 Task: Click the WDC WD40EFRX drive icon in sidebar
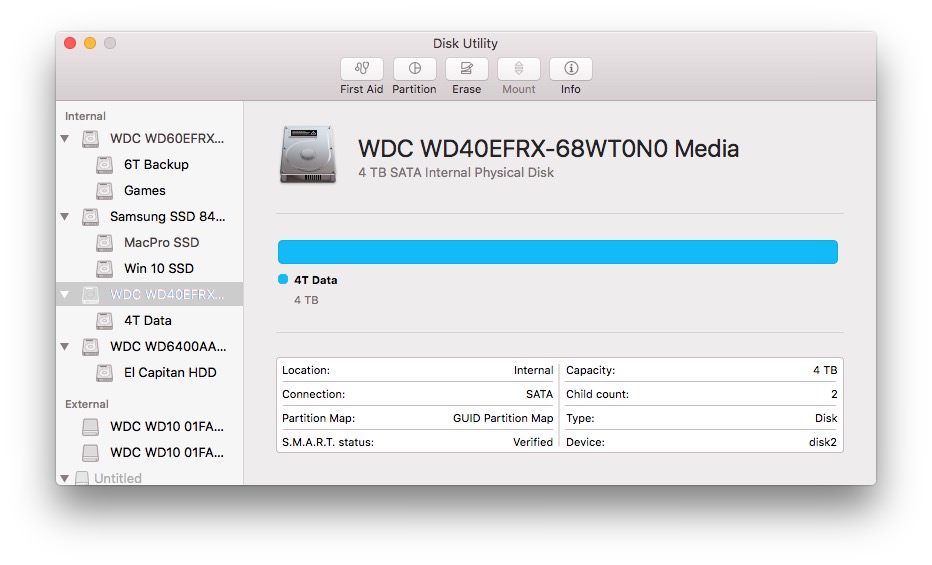90,295
